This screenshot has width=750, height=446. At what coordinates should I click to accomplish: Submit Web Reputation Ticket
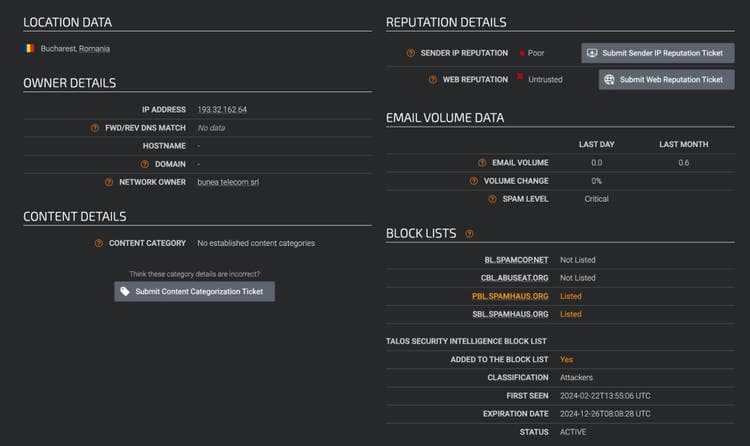660,79
